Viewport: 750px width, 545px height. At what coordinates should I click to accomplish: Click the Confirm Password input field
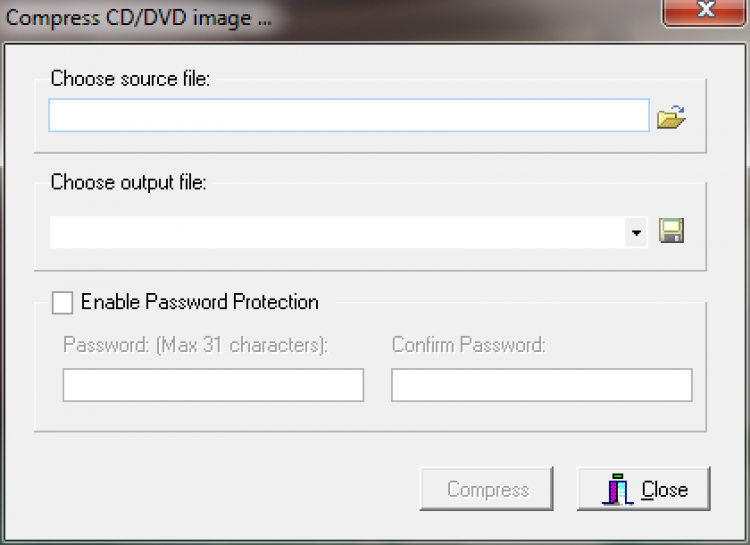tap(541, 385)
